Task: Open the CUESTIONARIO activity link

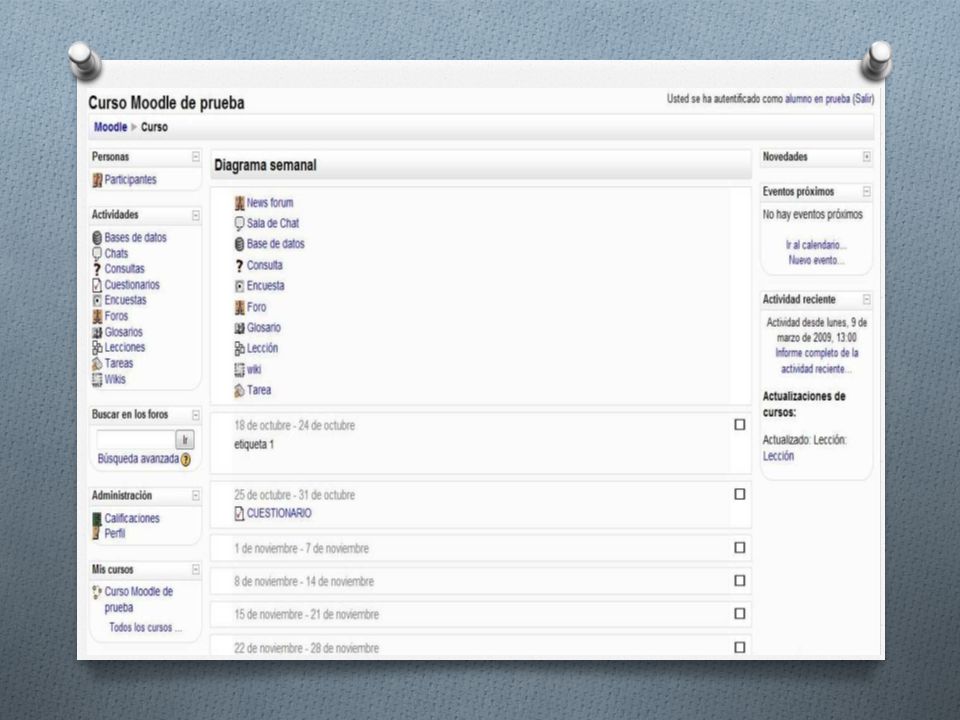Action: coord(279,514)
